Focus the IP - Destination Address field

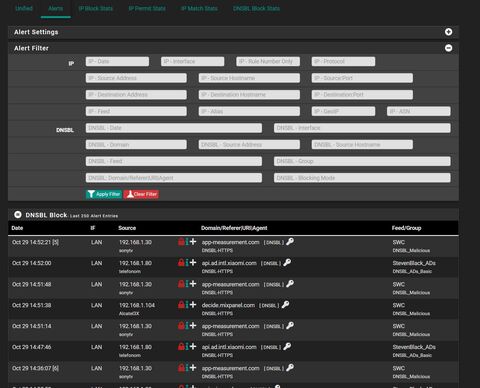click(136, 95)
